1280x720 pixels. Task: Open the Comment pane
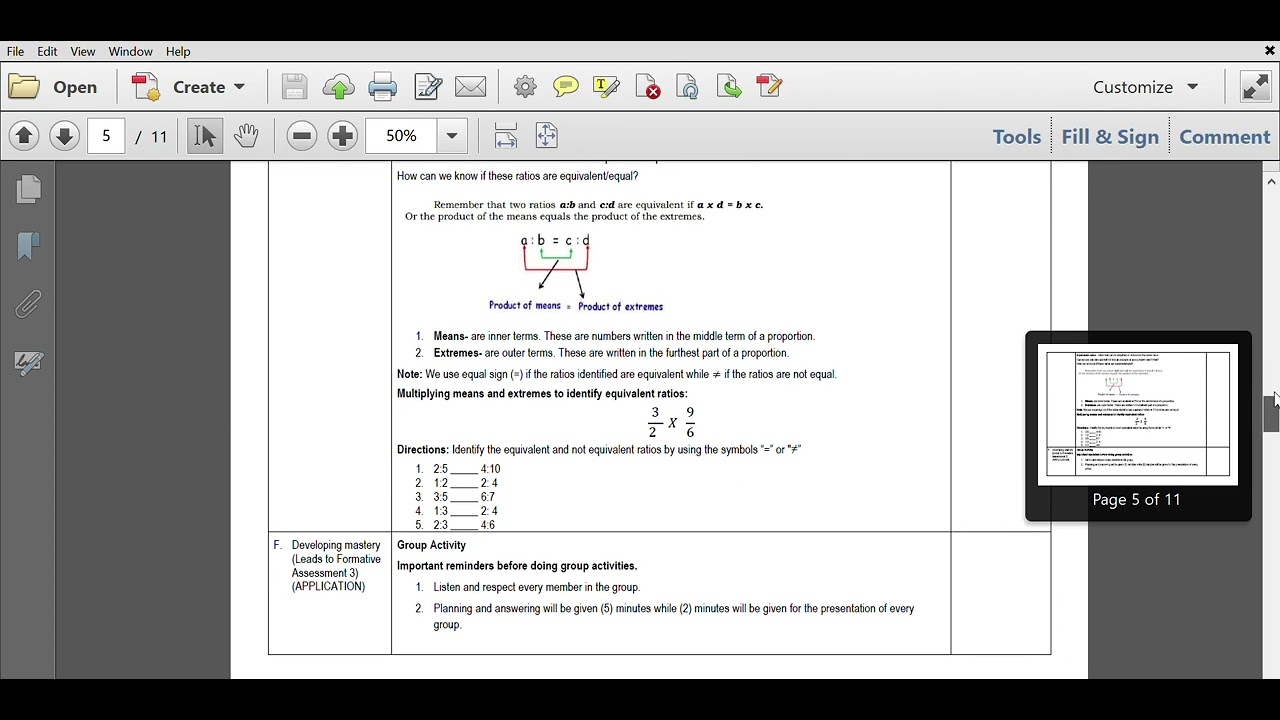coord(1225,137)
